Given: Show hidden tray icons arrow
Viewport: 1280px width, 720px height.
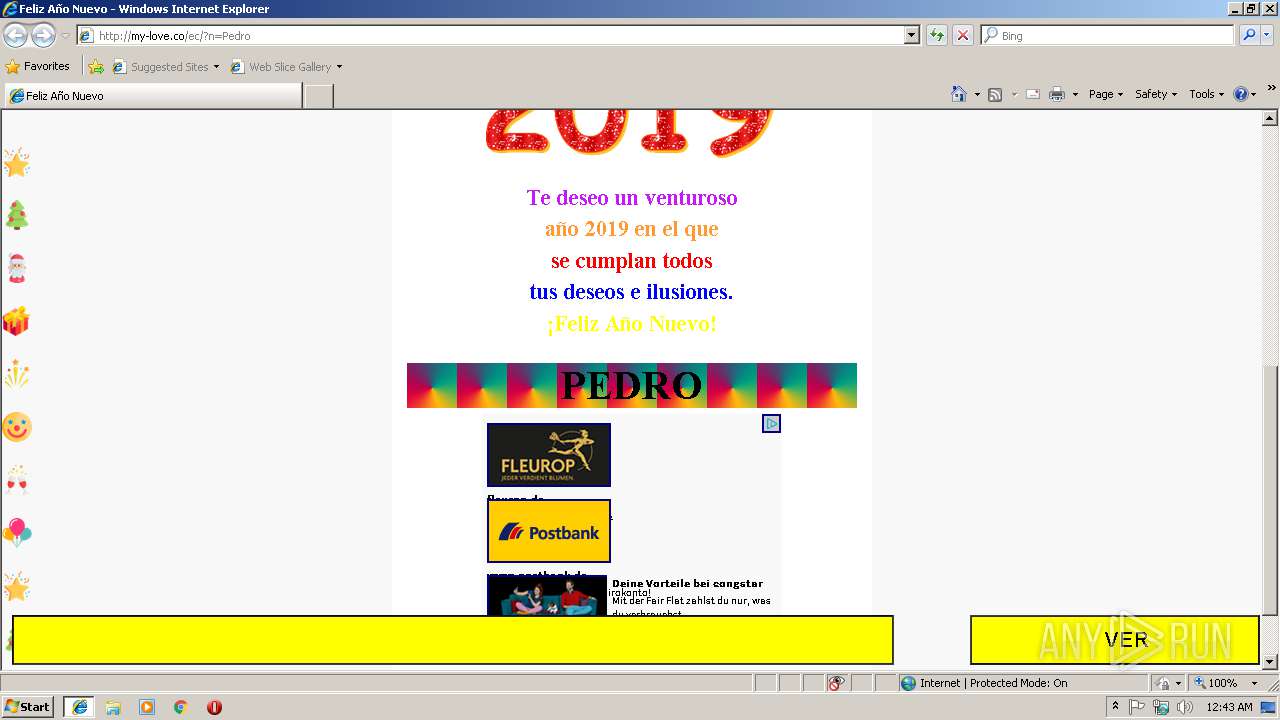Looking at the screenshot, I should 1115,706.
